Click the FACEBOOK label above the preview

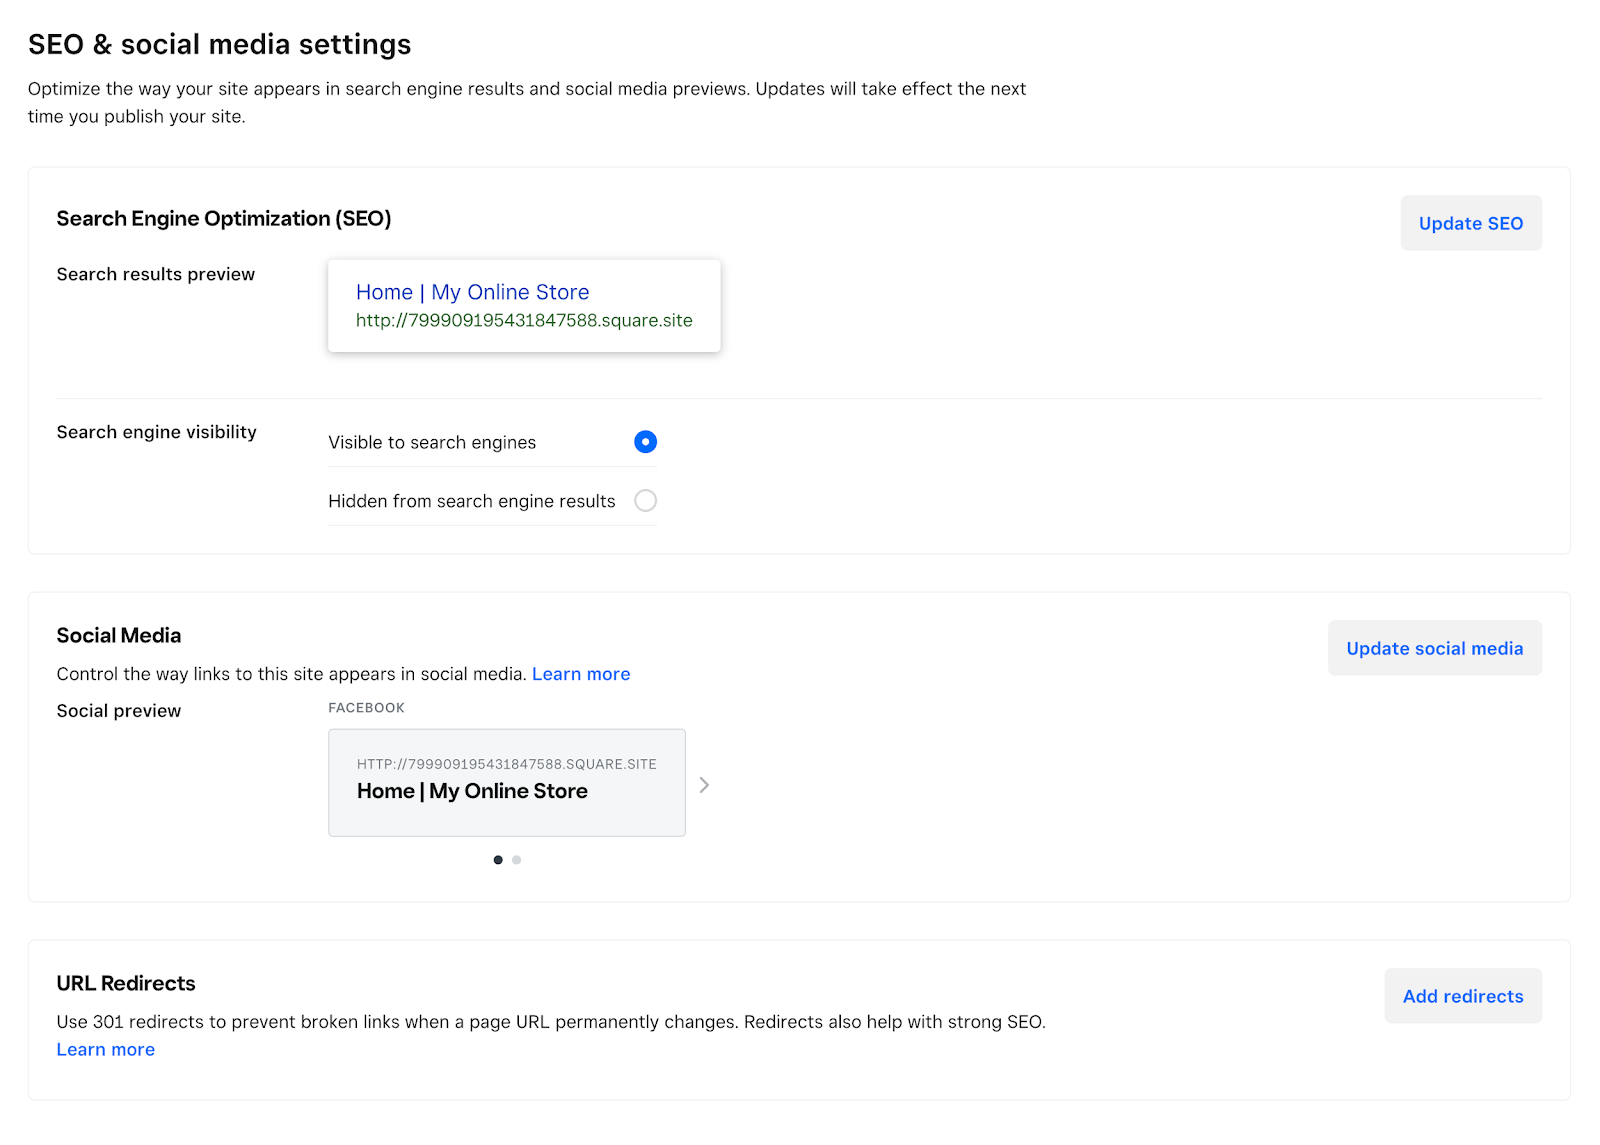(366, 708)
